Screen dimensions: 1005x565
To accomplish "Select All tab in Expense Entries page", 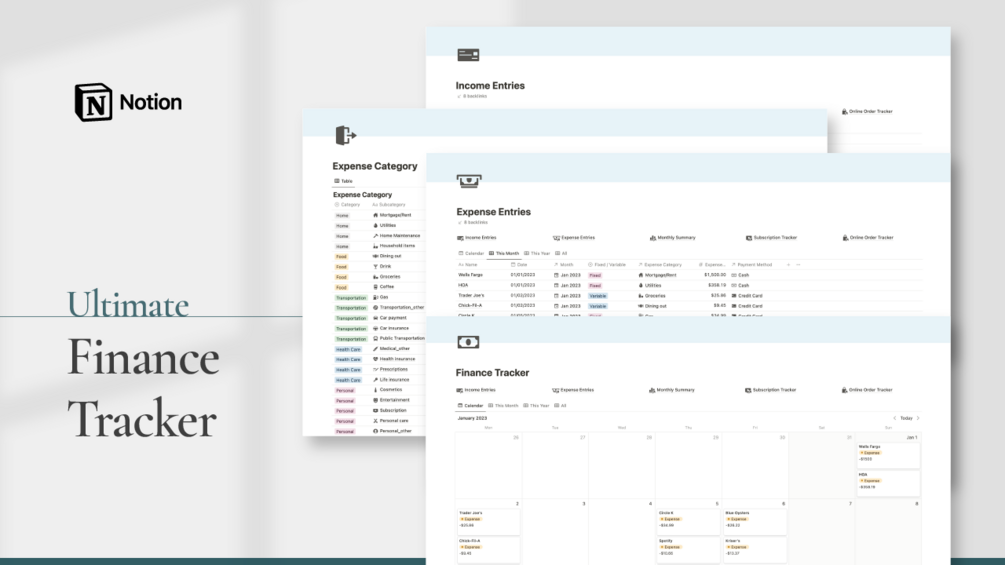I will (561, 253).
